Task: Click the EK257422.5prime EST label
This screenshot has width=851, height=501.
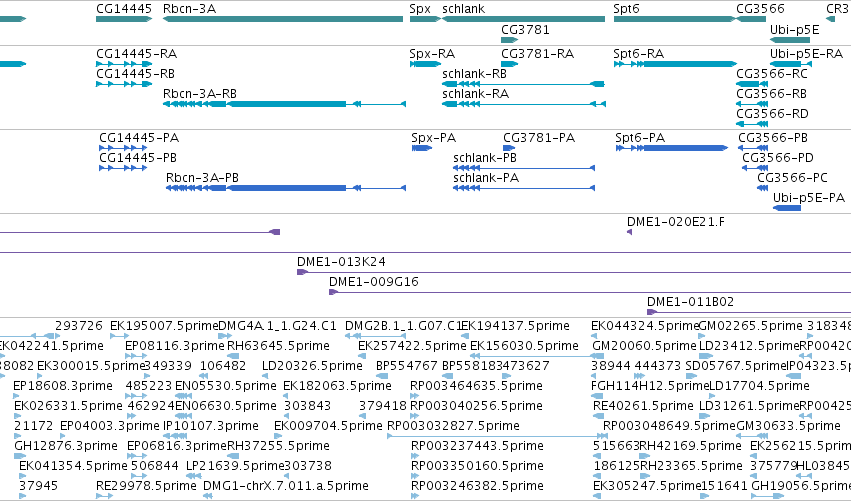Action: pos(412,346)
